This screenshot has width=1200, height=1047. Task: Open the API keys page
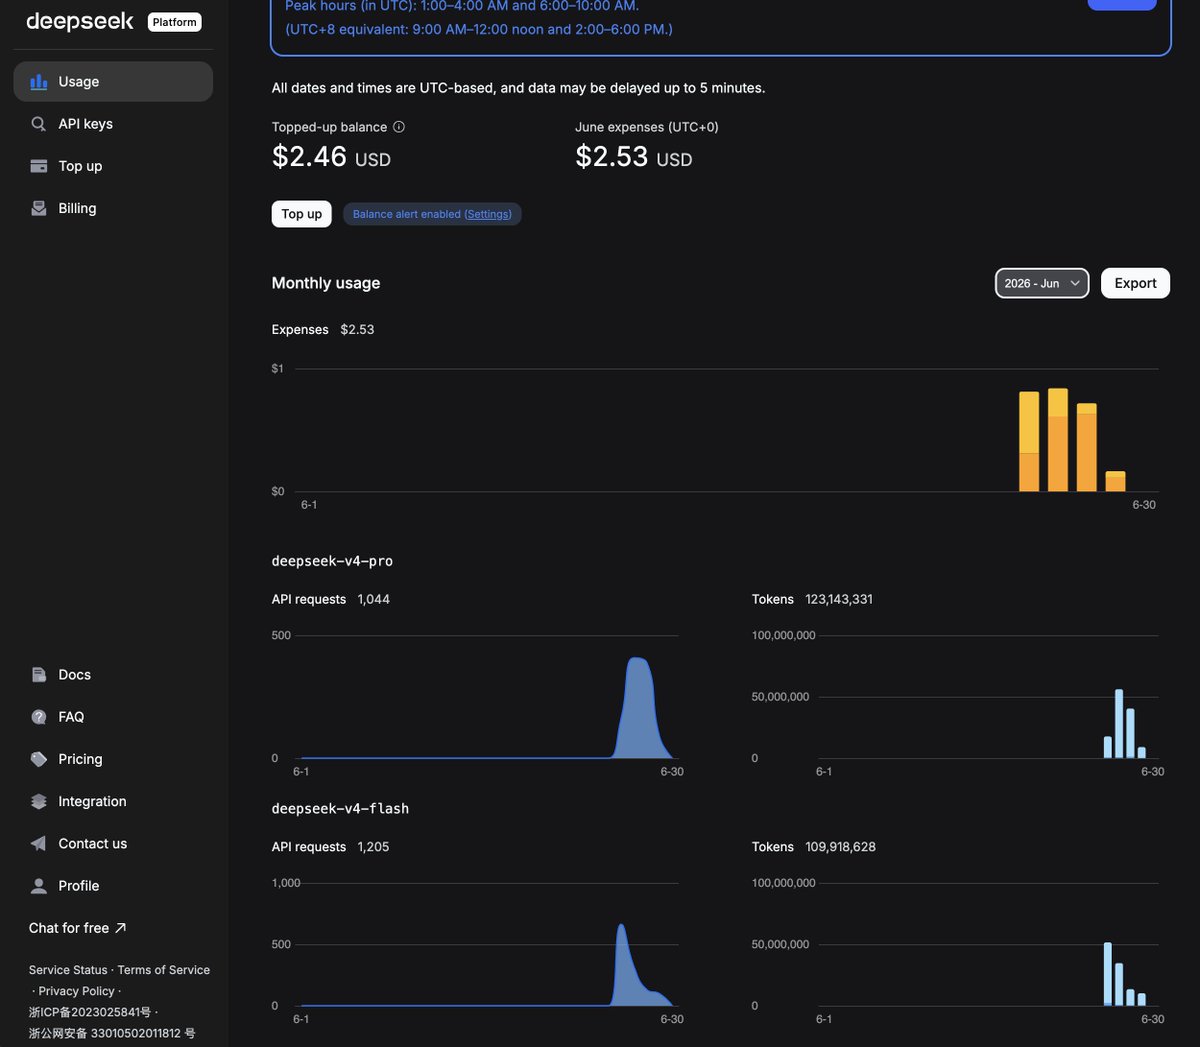click(113, 124)
